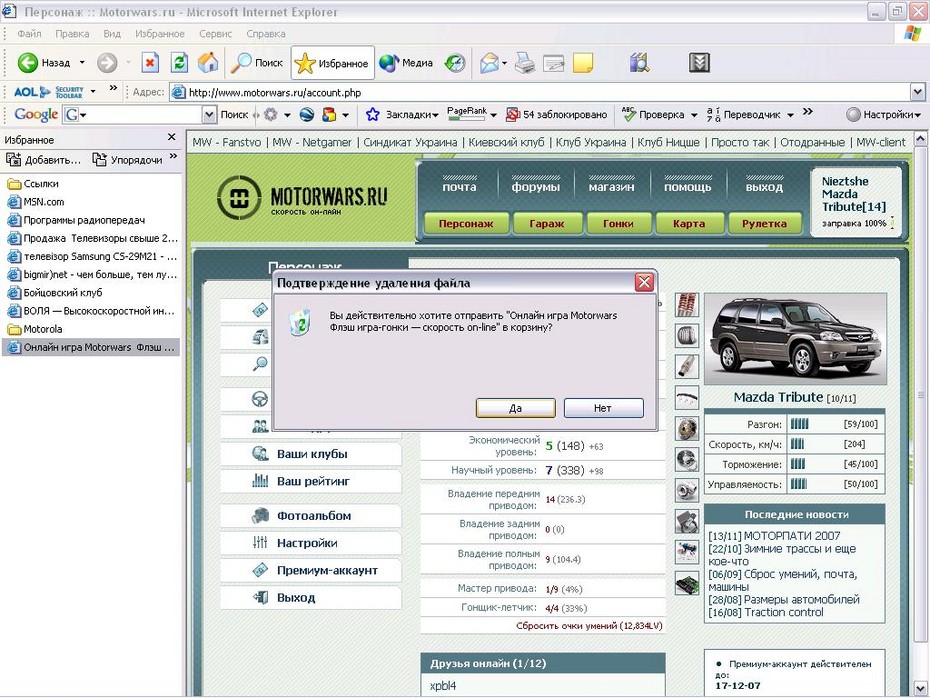Image resolution: width=930 pixels, height=698 pixels.
Task: Open the Поиск search toolbar button
Action: 257,63
